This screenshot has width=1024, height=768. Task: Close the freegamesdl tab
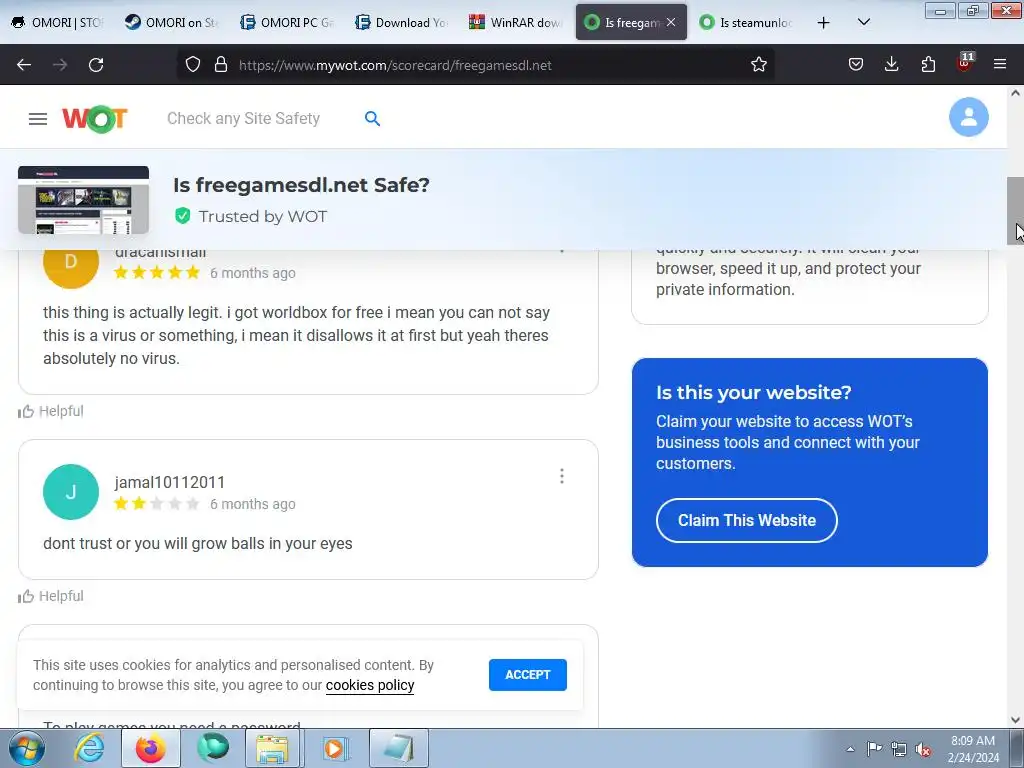671,22
